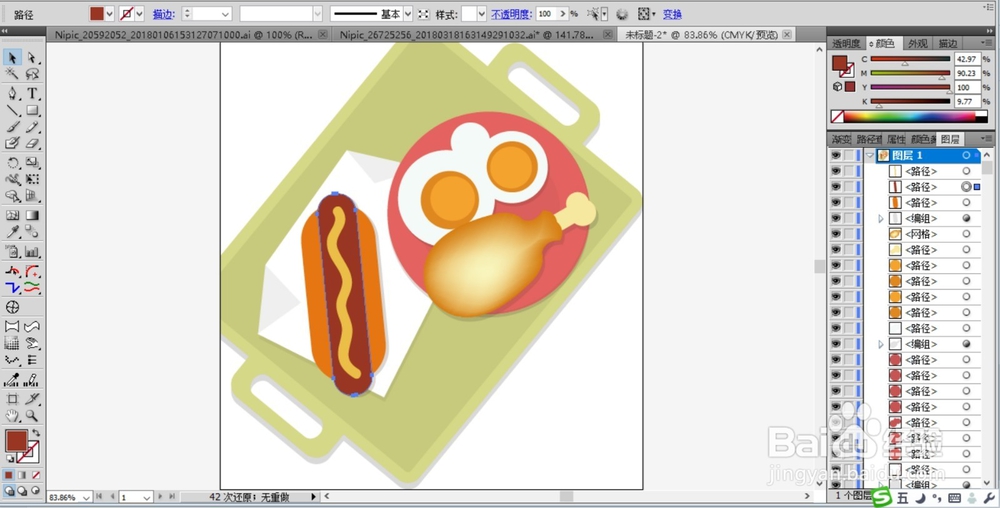
Task: Select the Type tool
Action: pos(32,94)
